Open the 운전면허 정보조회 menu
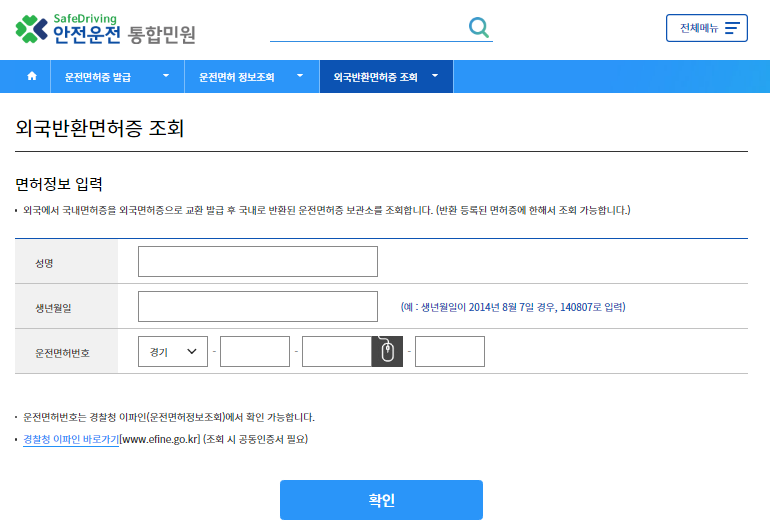Viewport: 770px width, 528px height. point(236,76)
